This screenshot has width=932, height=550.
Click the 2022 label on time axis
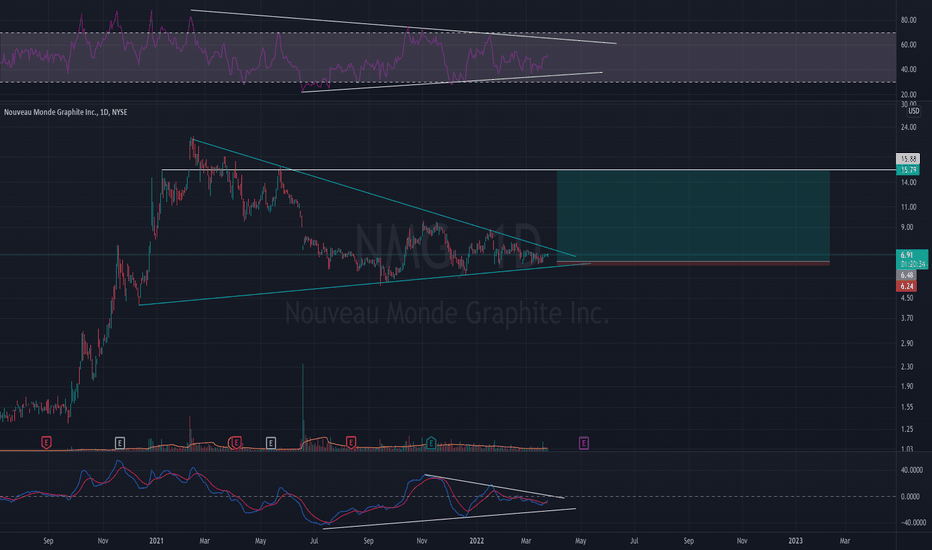coord(477,540)
